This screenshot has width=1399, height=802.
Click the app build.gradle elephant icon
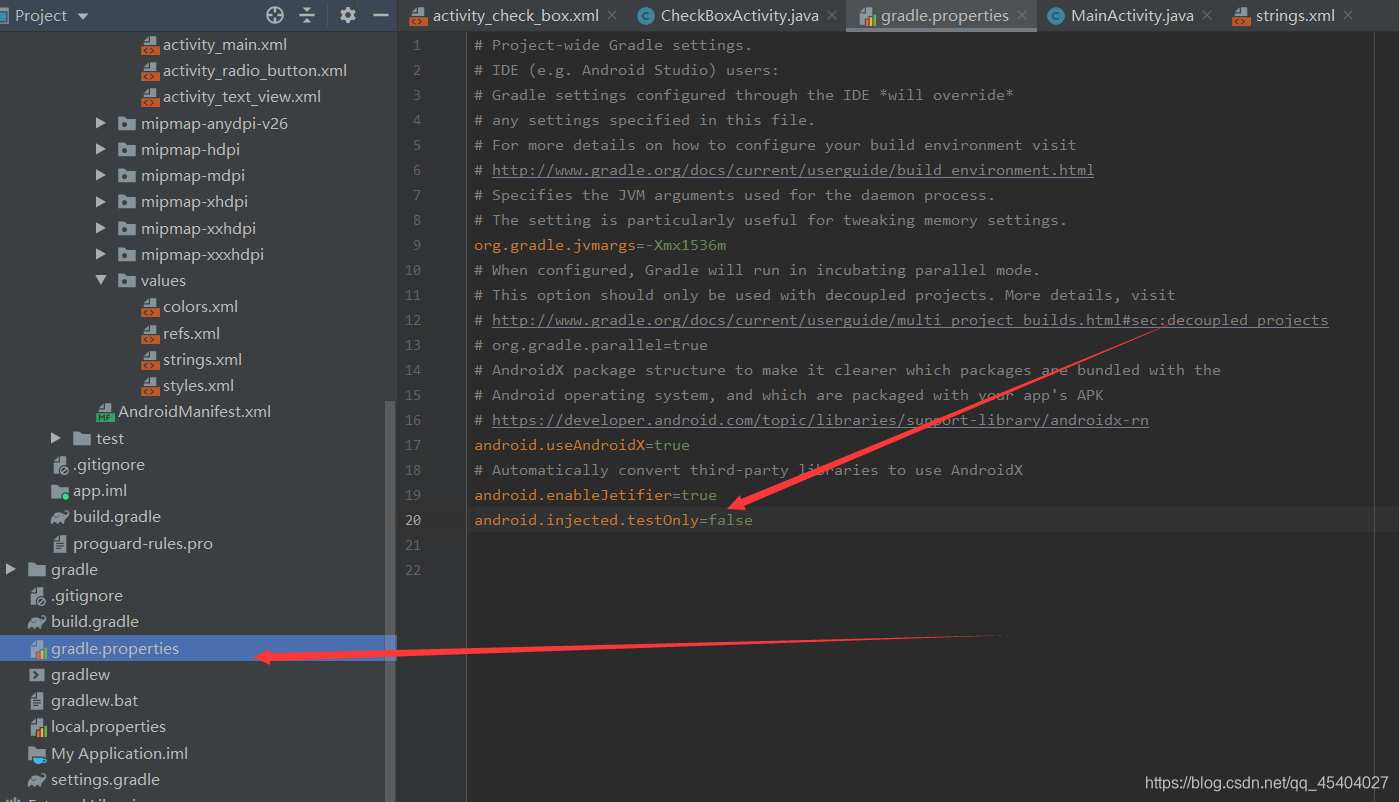coord(59,517)
